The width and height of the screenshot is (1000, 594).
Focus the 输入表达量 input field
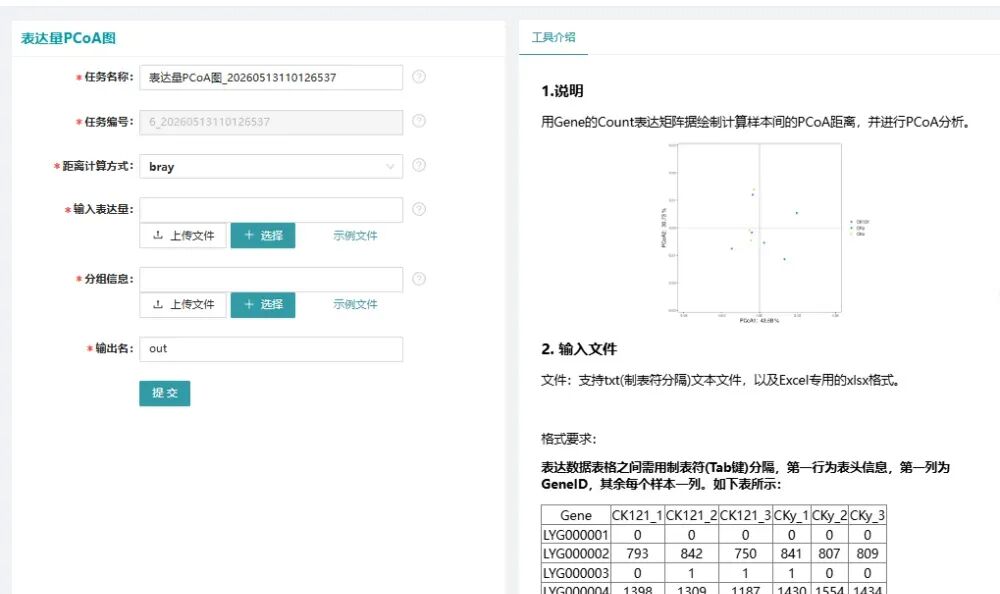271,210
